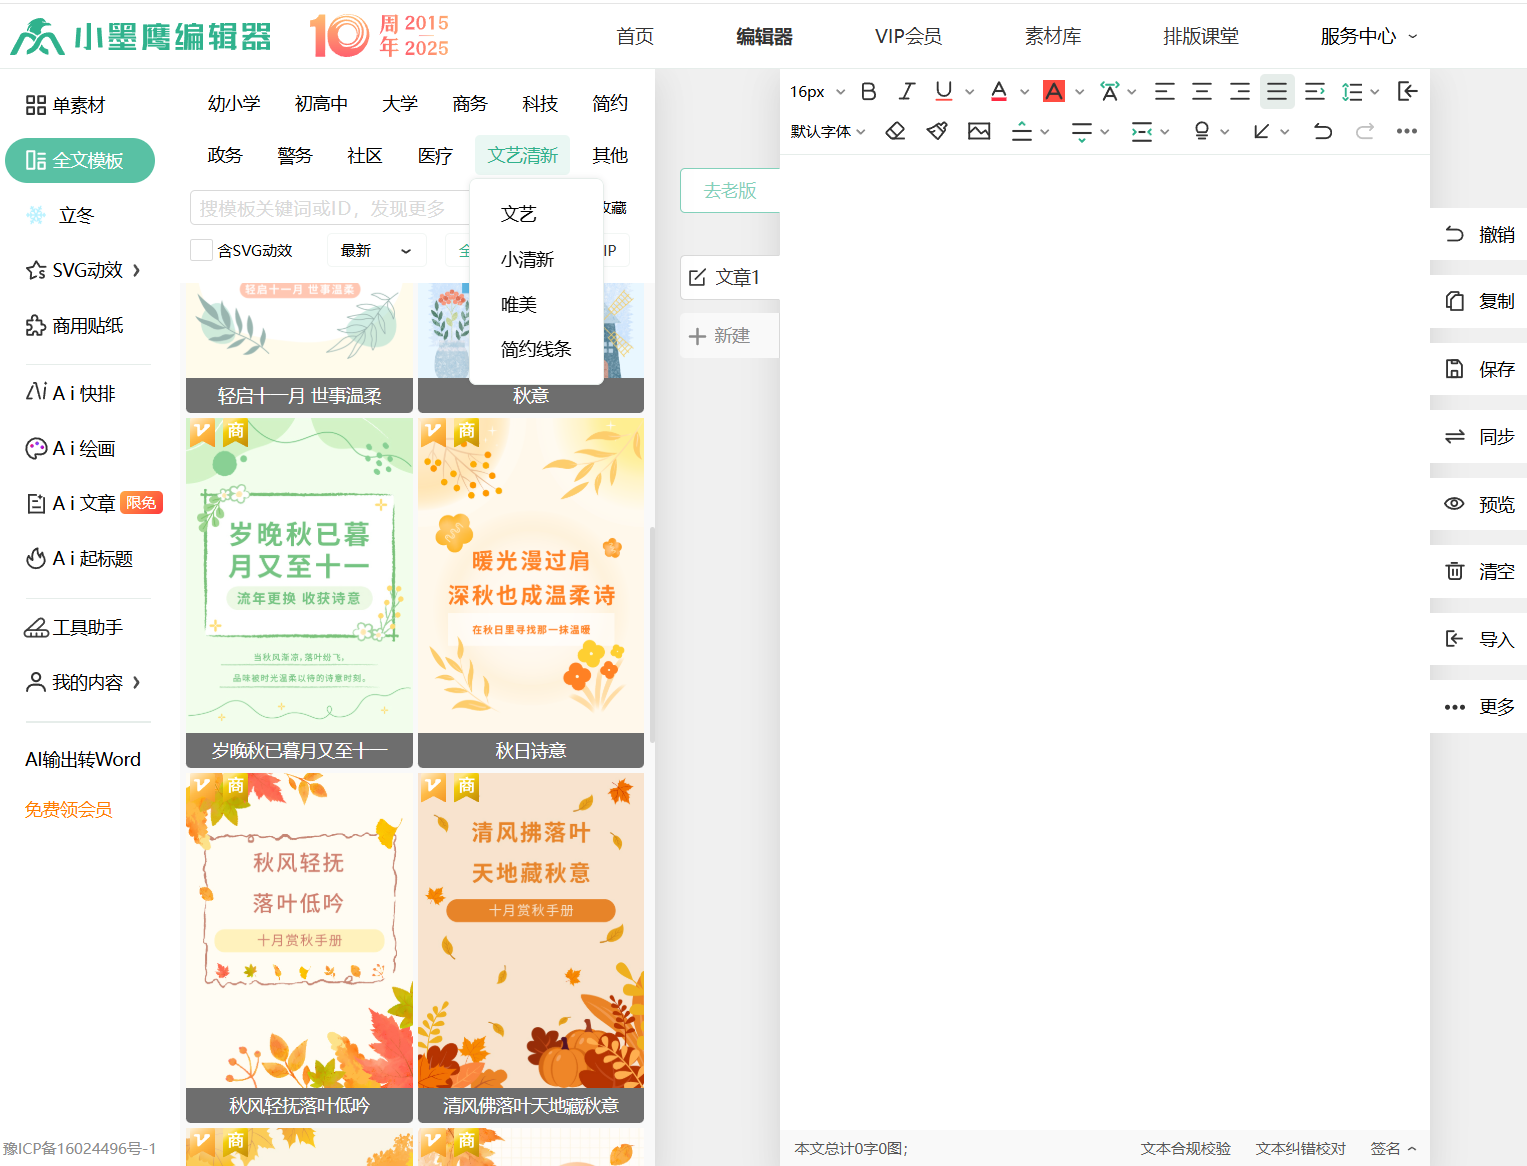1527x1166 pixels.
Task: Open the 最新 sort order dropdown
Action: tap(376, 250)
